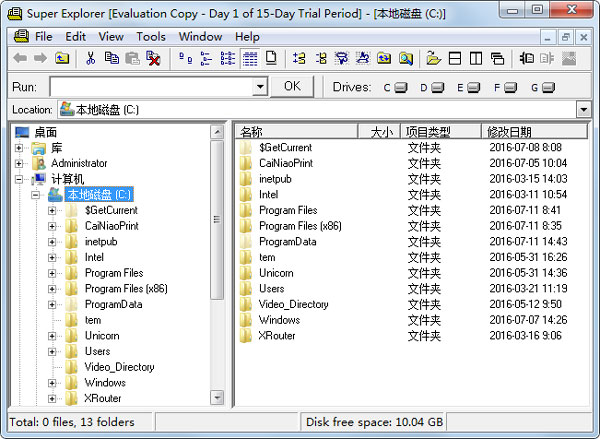The height and width of the screenshot is (439, 600).
Task: Split window horizontally icon
Action: 455,59
